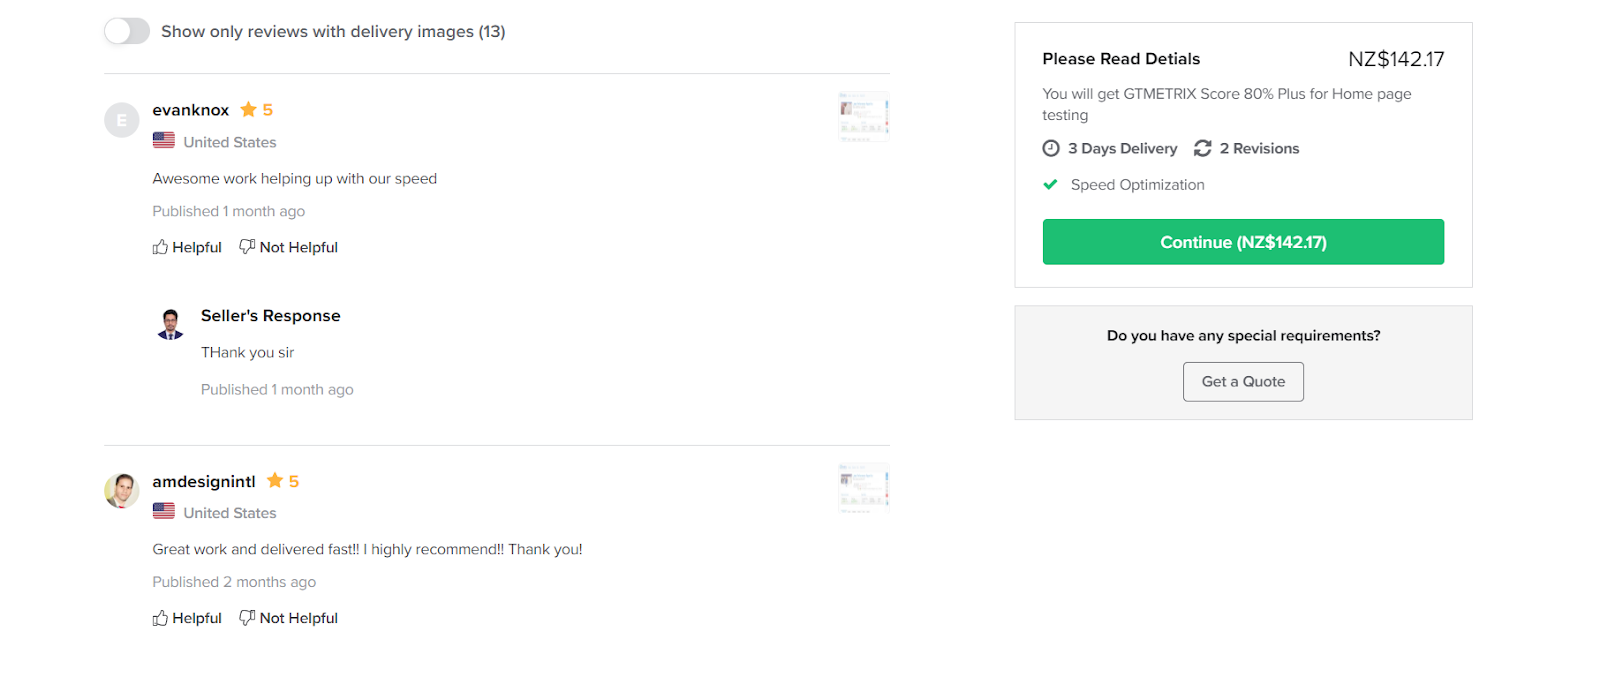The width and height of the screenshot is (1600, 677).
Task: Click thumbs-down Not Helpful icon on evanknox review
Action: point(247,246)
